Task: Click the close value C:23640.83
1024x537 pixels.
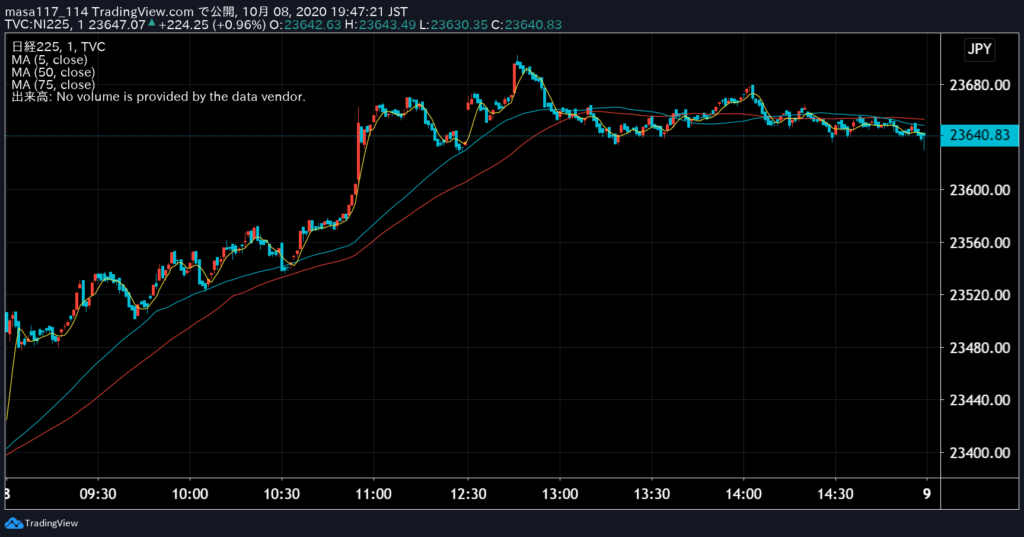Action: (x=526, y=25)
